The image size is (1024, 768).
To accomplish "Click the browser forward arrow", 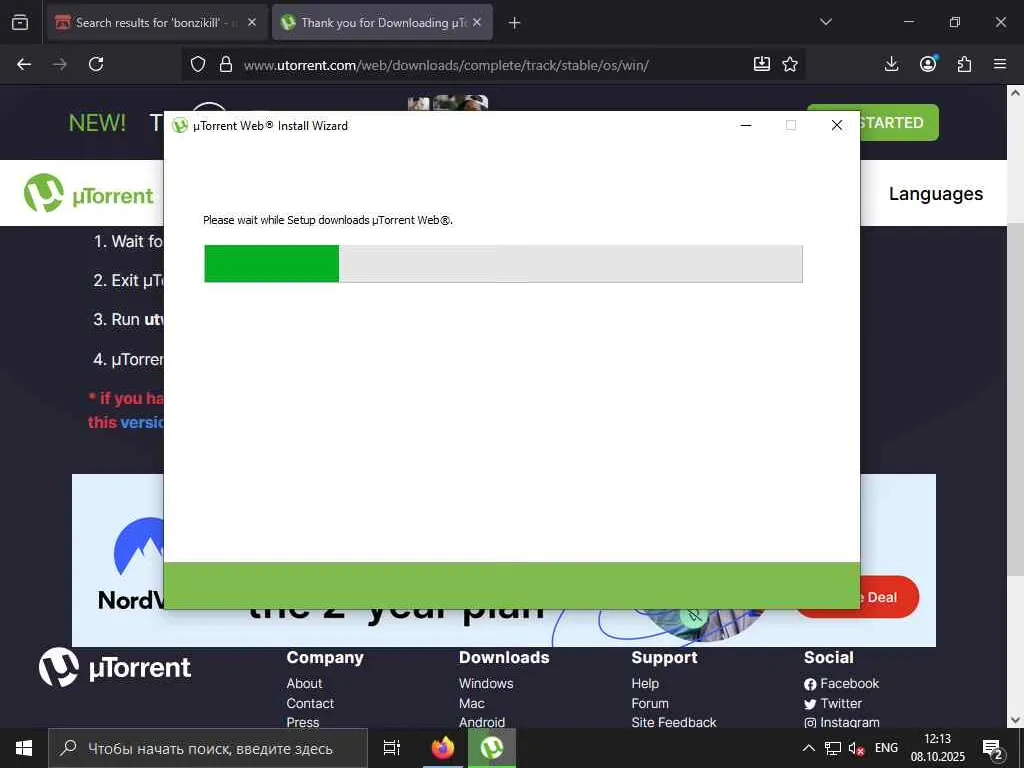I will pyautogui.click(x=59, y=64).
